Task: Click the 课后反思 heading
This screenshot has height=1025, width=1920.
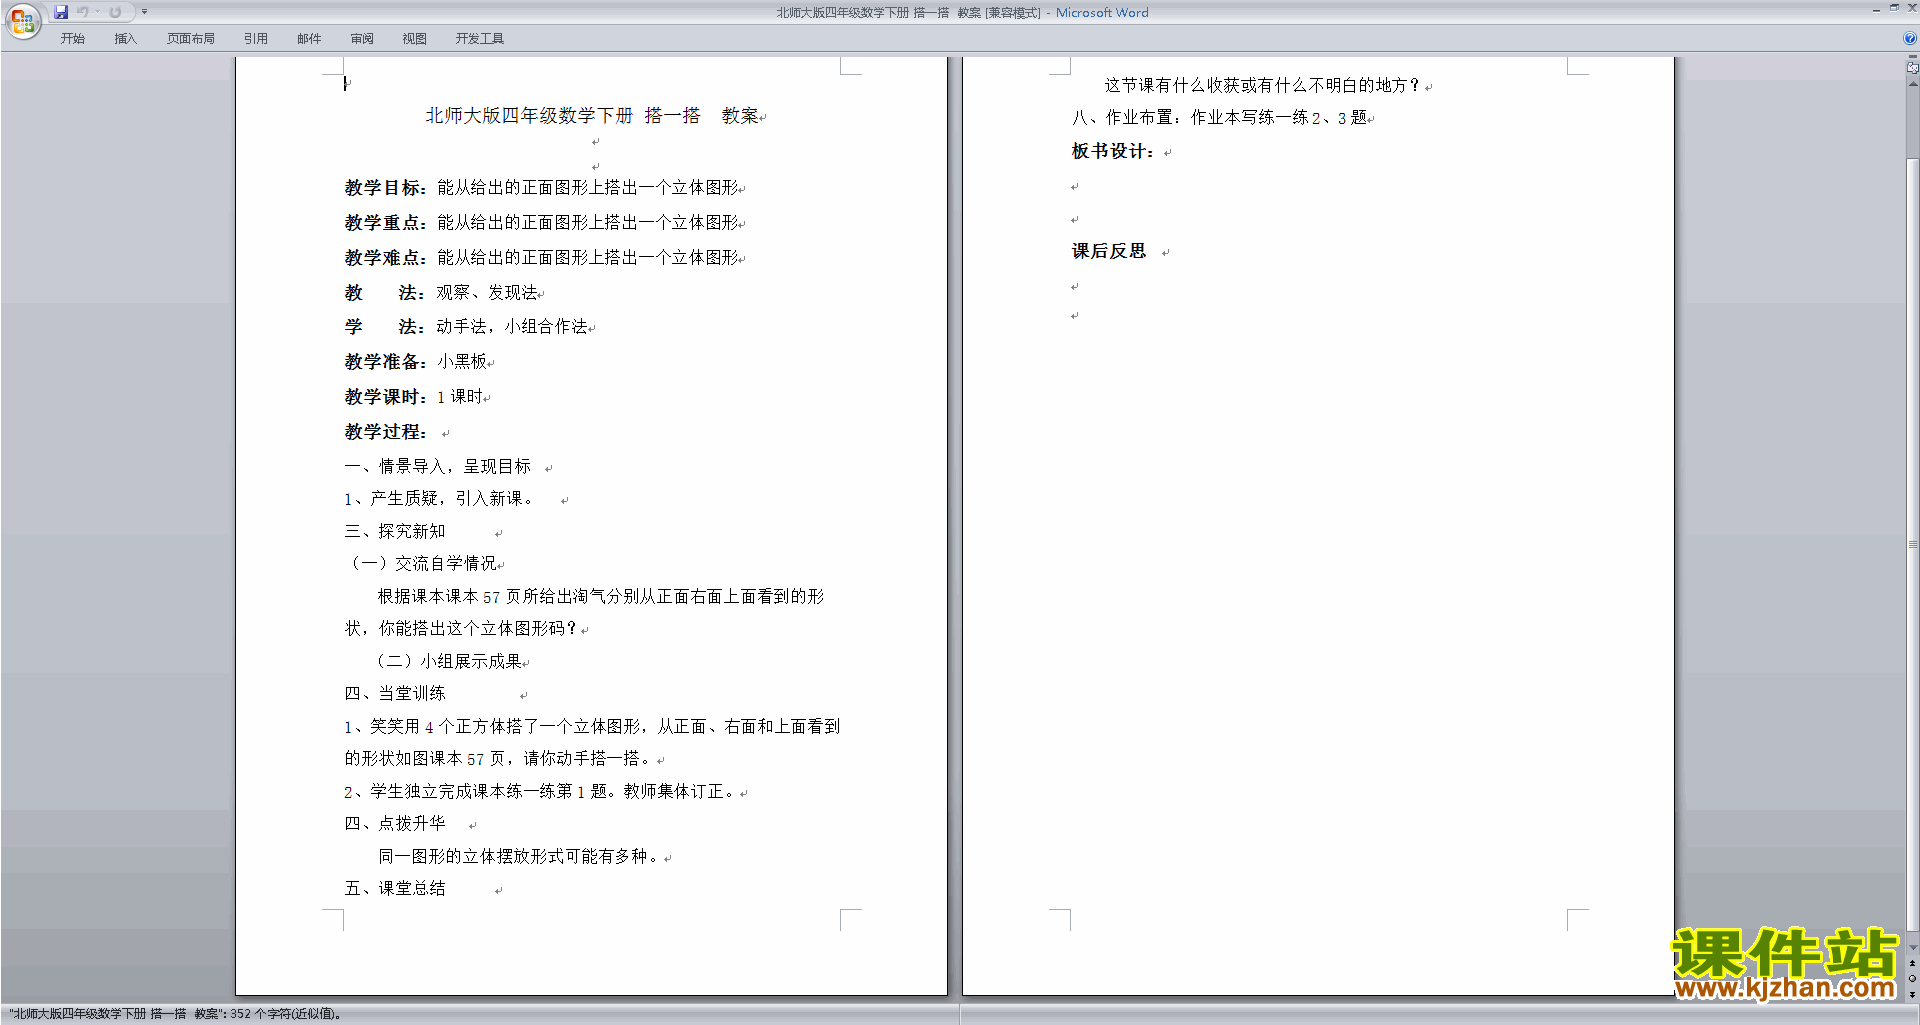Action: (1109, 252)
